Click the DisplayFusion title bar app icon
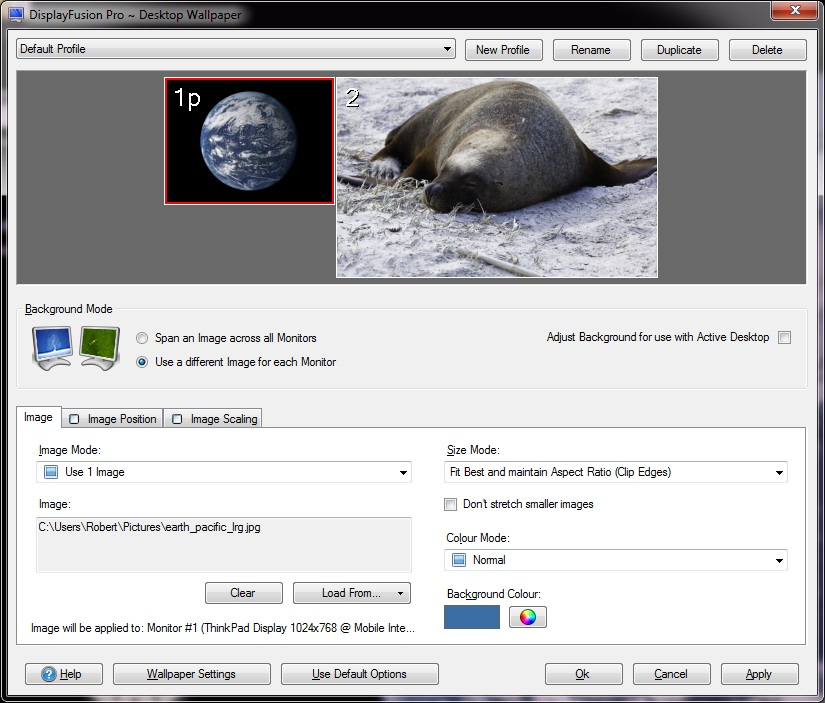Viewport: 825px width, 703px height. pyautogui.click(x=17, y=15)
